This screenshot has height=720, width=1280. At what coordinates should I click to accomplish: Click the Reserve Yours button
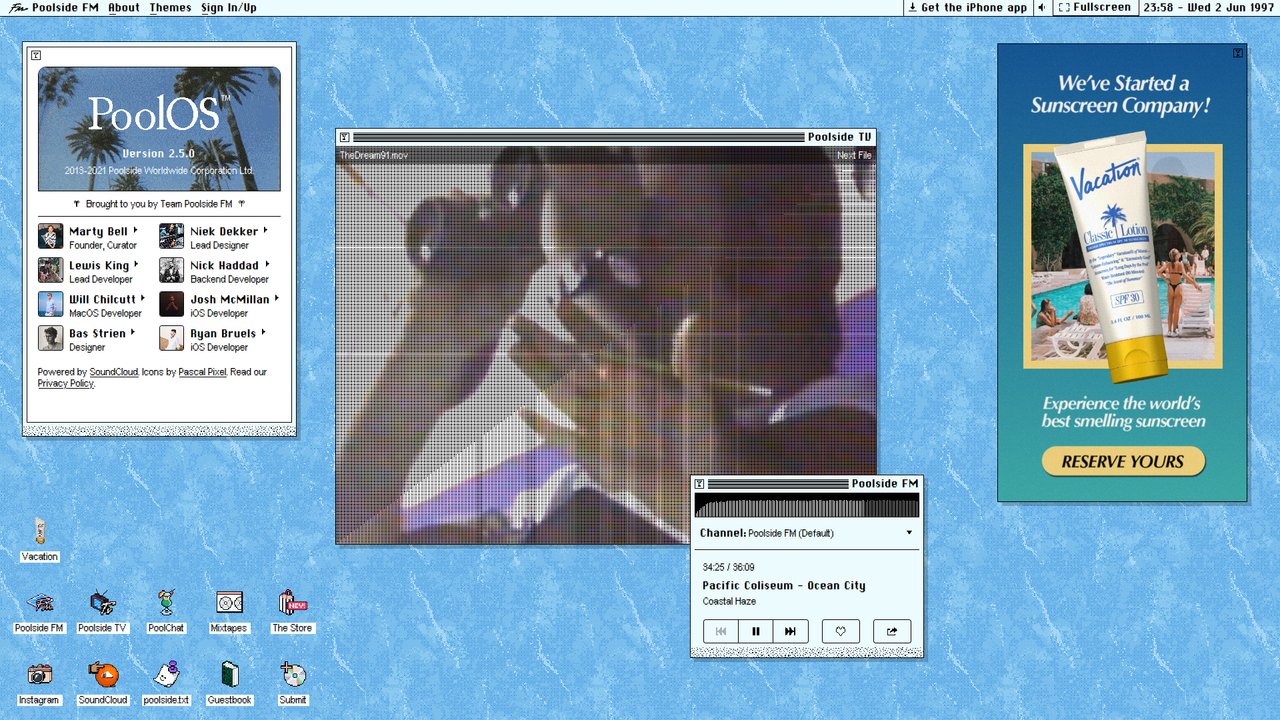[x=1123, y=461]
